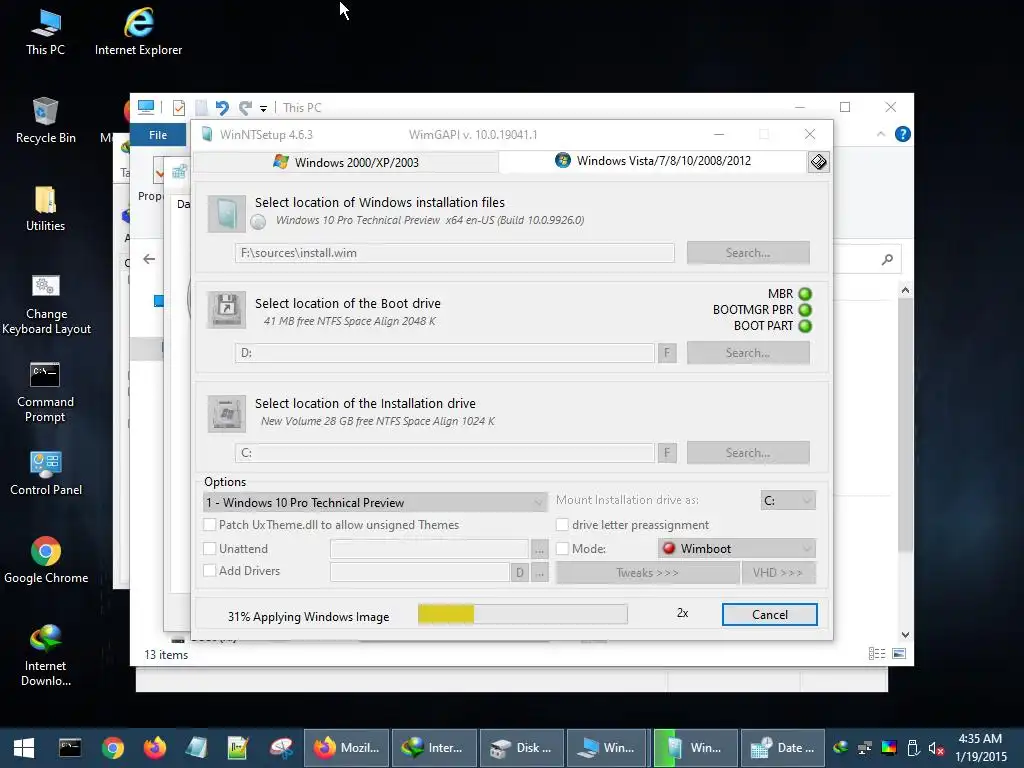Viewport: 1024px width, 768px height.
Task: Click the Explorer help question mark icon
Action: 903,134
